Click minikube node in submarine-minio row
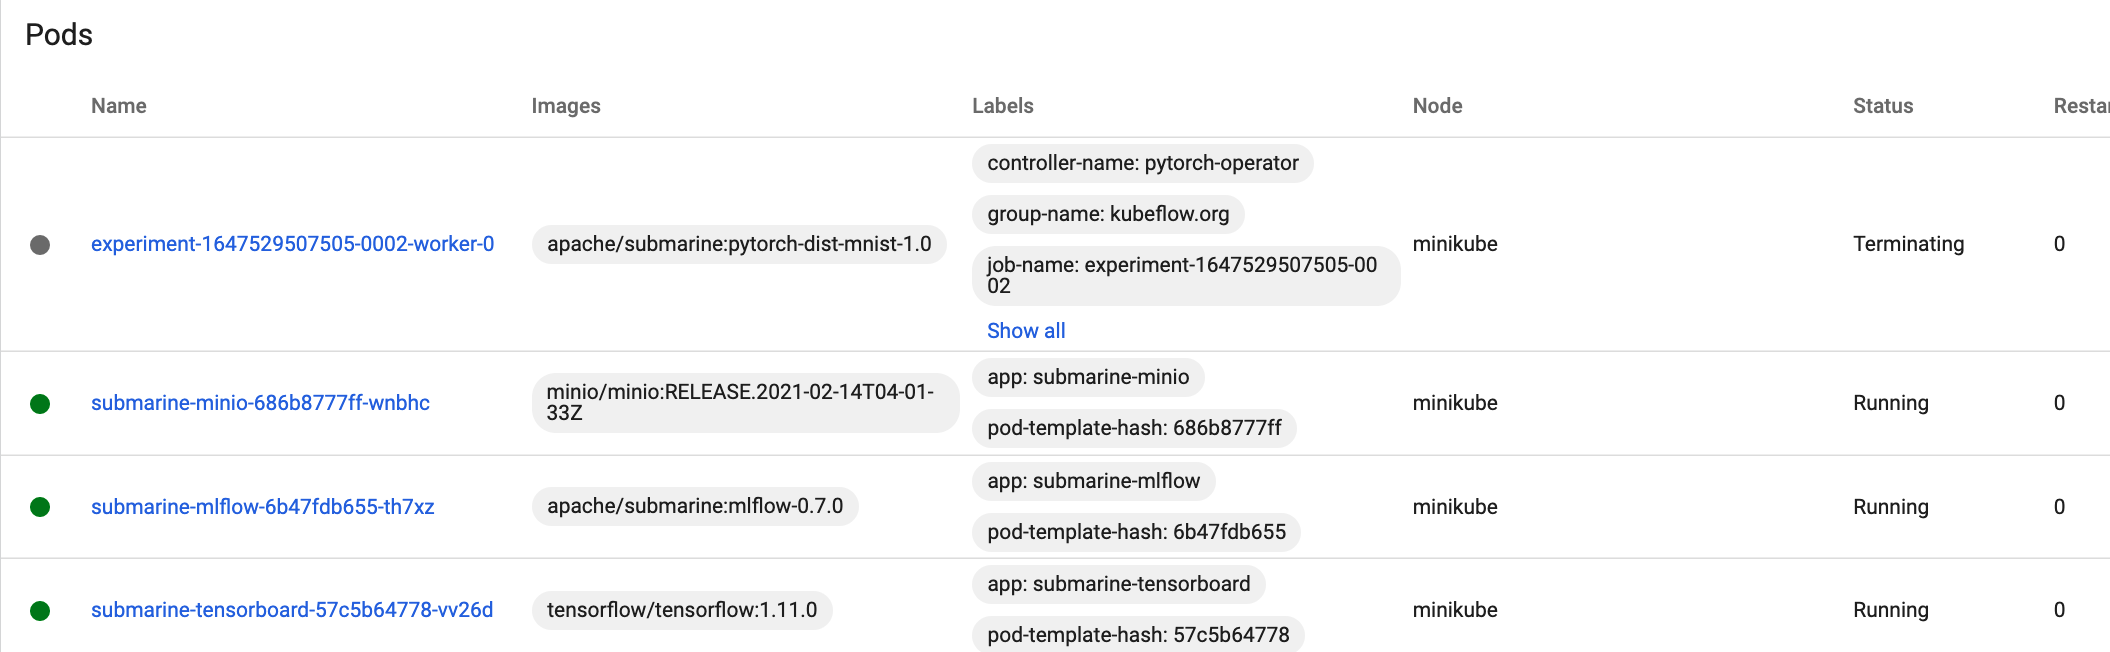The height and width of the screenshot is (652, 2110). pos(1455,403)
